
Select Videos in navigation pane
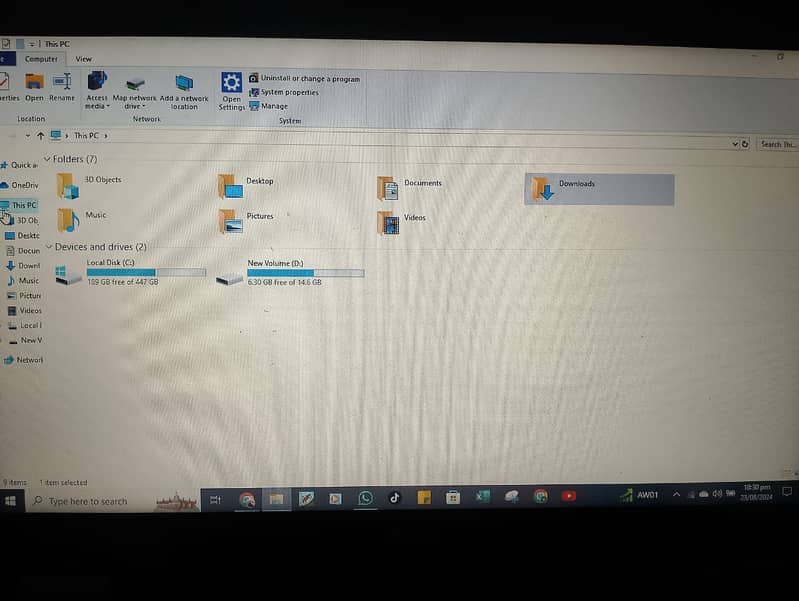24,310
